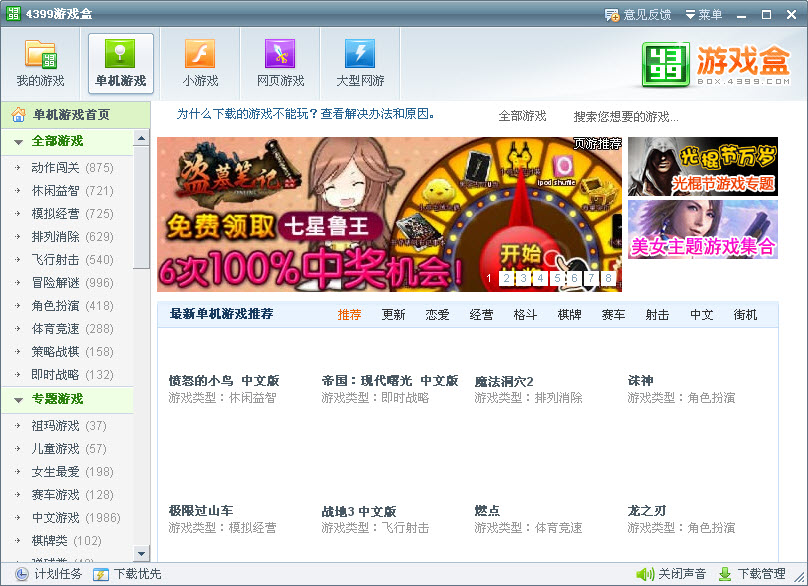This screenshot has width=808, height=586.
Task: Click the 下载管理 download arrow icon
Action: [725, 574]
